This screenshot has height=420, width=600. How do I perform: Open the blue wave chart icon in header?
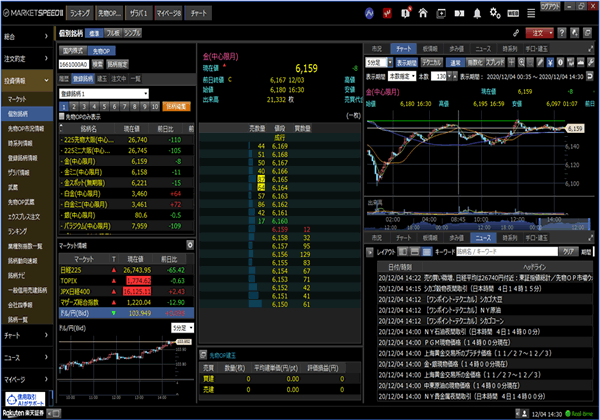369,13
